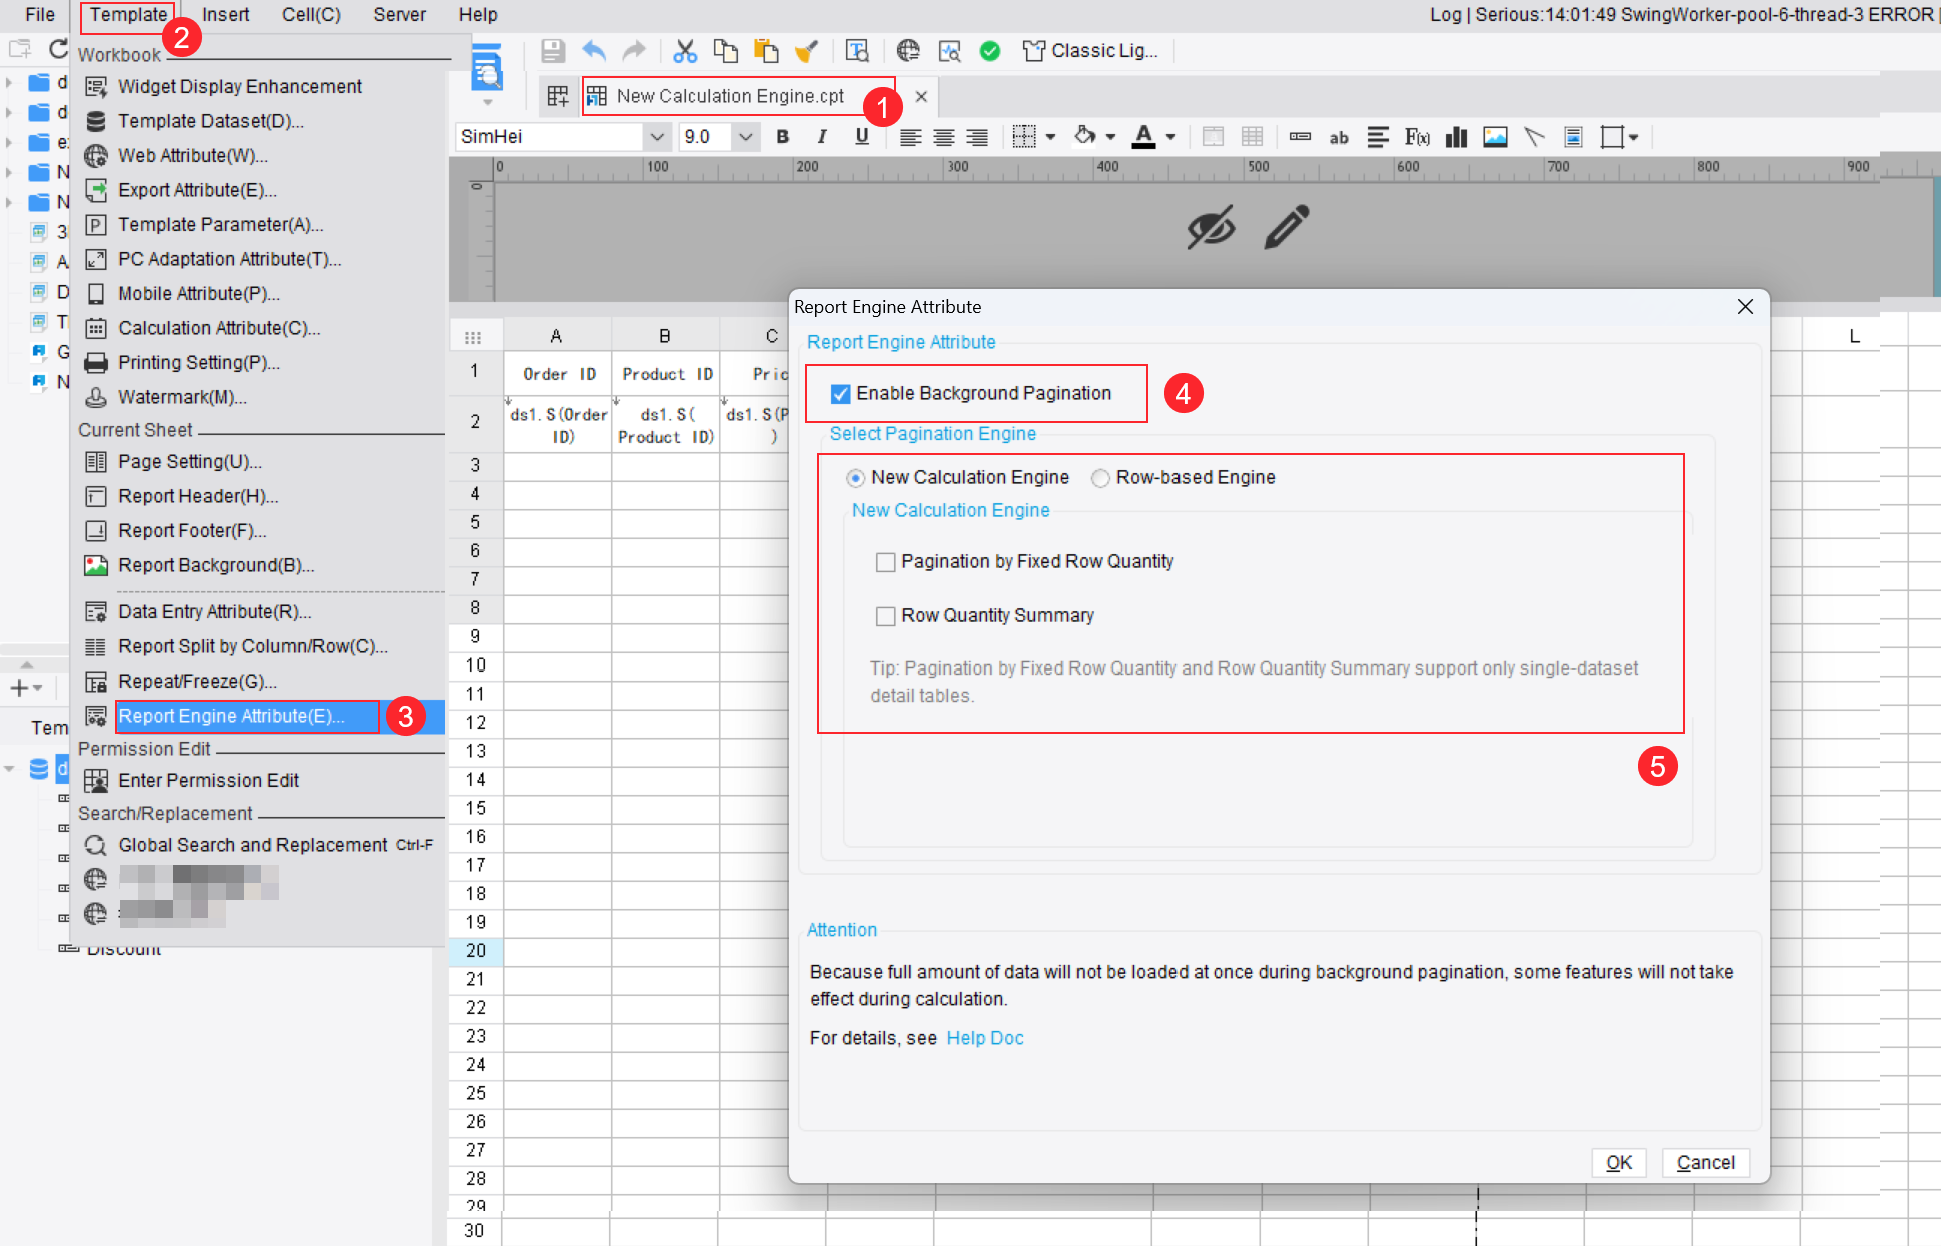Open the Server menu
1941x1246 pixels.
point(399,15)
